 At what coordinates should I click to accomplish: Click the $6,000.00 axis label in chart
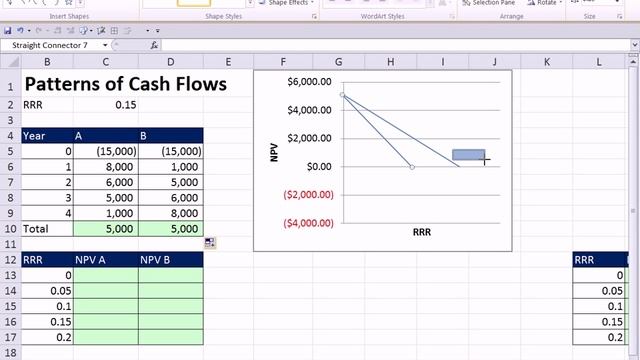pos(309,82)
